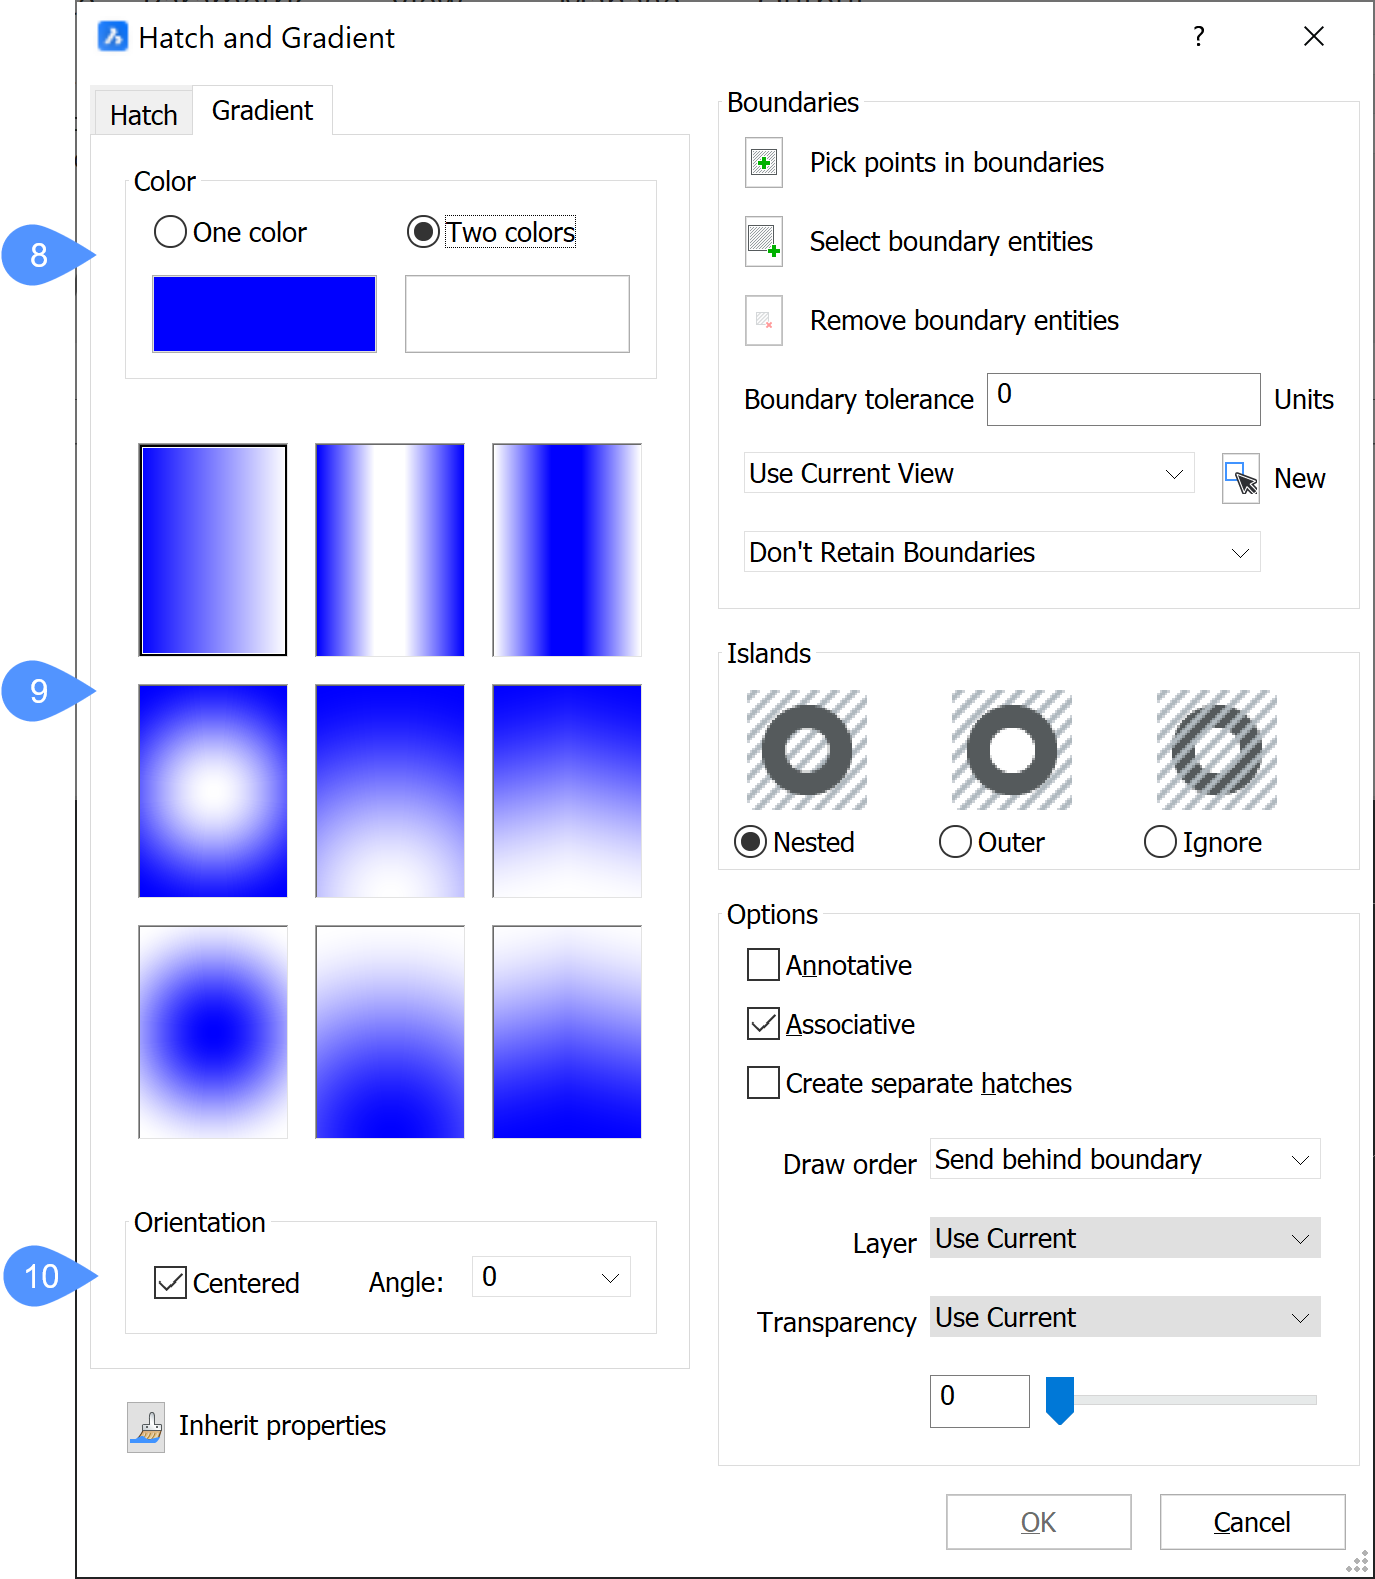Click the New view cursor icon
Image resolution: width=1375 pixels, height=1579 pixels.
click(x=1240, y=479)
